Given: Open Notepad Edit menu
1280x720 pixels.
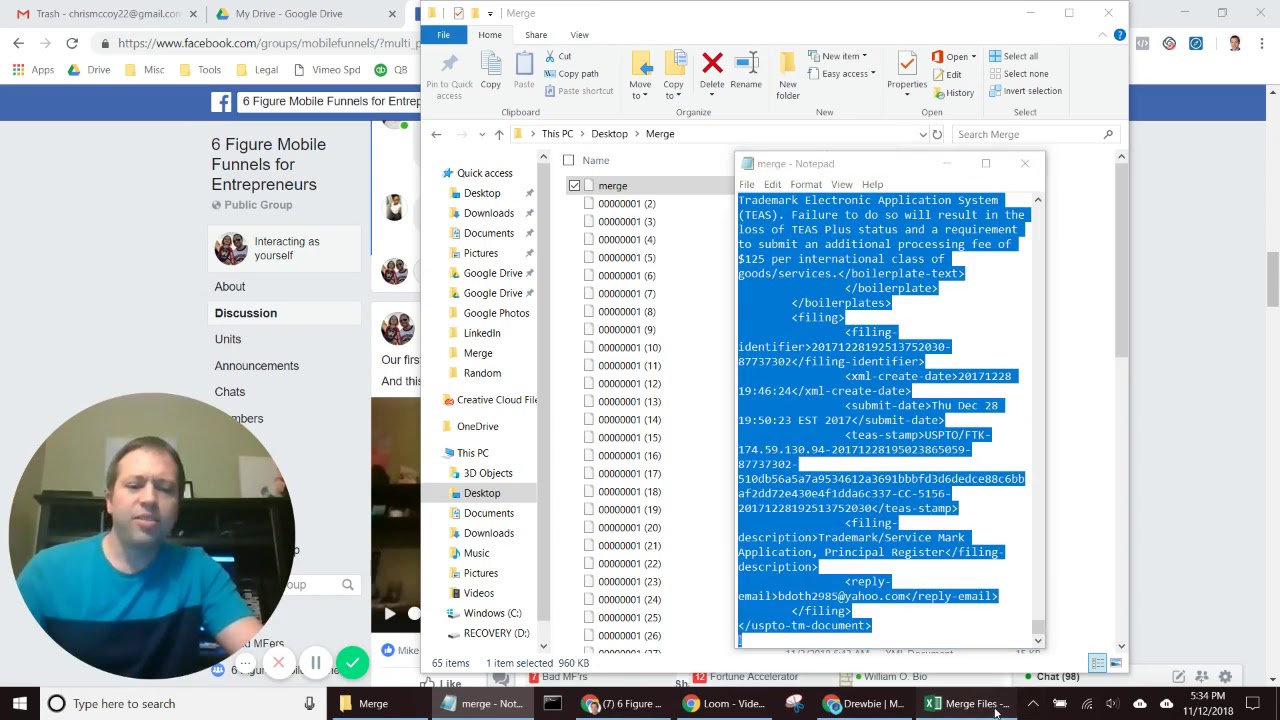Looking at the screenshot, I should [x=772, y=184].
